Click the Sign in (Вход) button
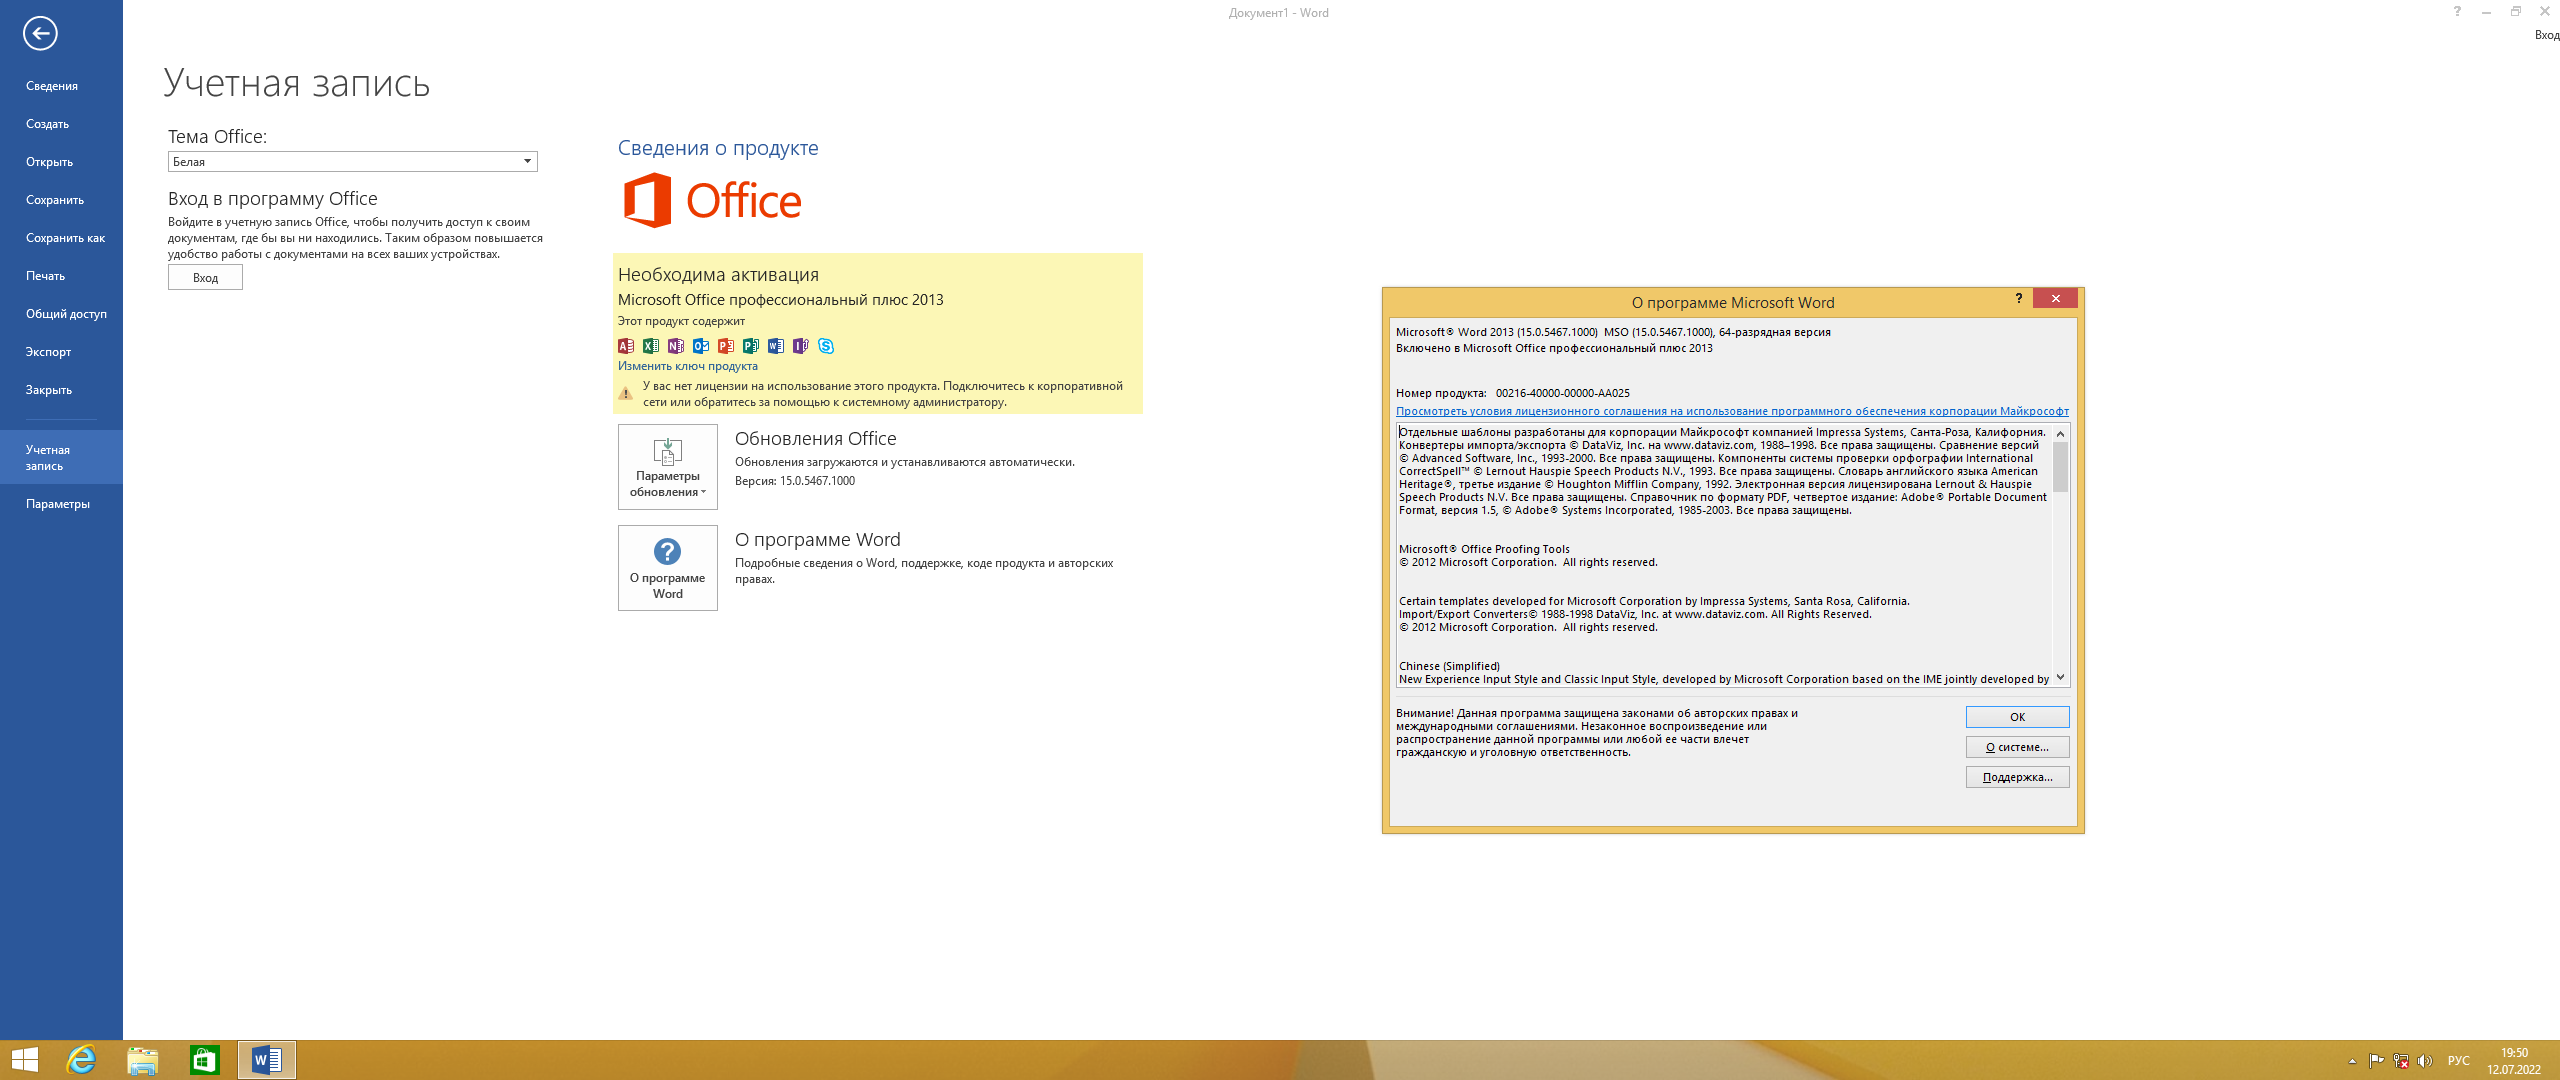Viewport: 2560px width, 1080px height. click(205, 278)
